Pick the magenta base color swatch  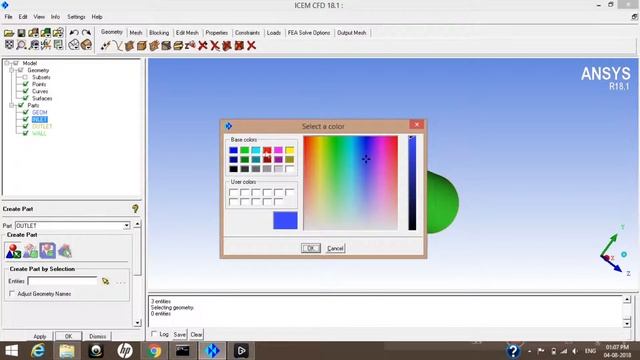tap(278, 150)
